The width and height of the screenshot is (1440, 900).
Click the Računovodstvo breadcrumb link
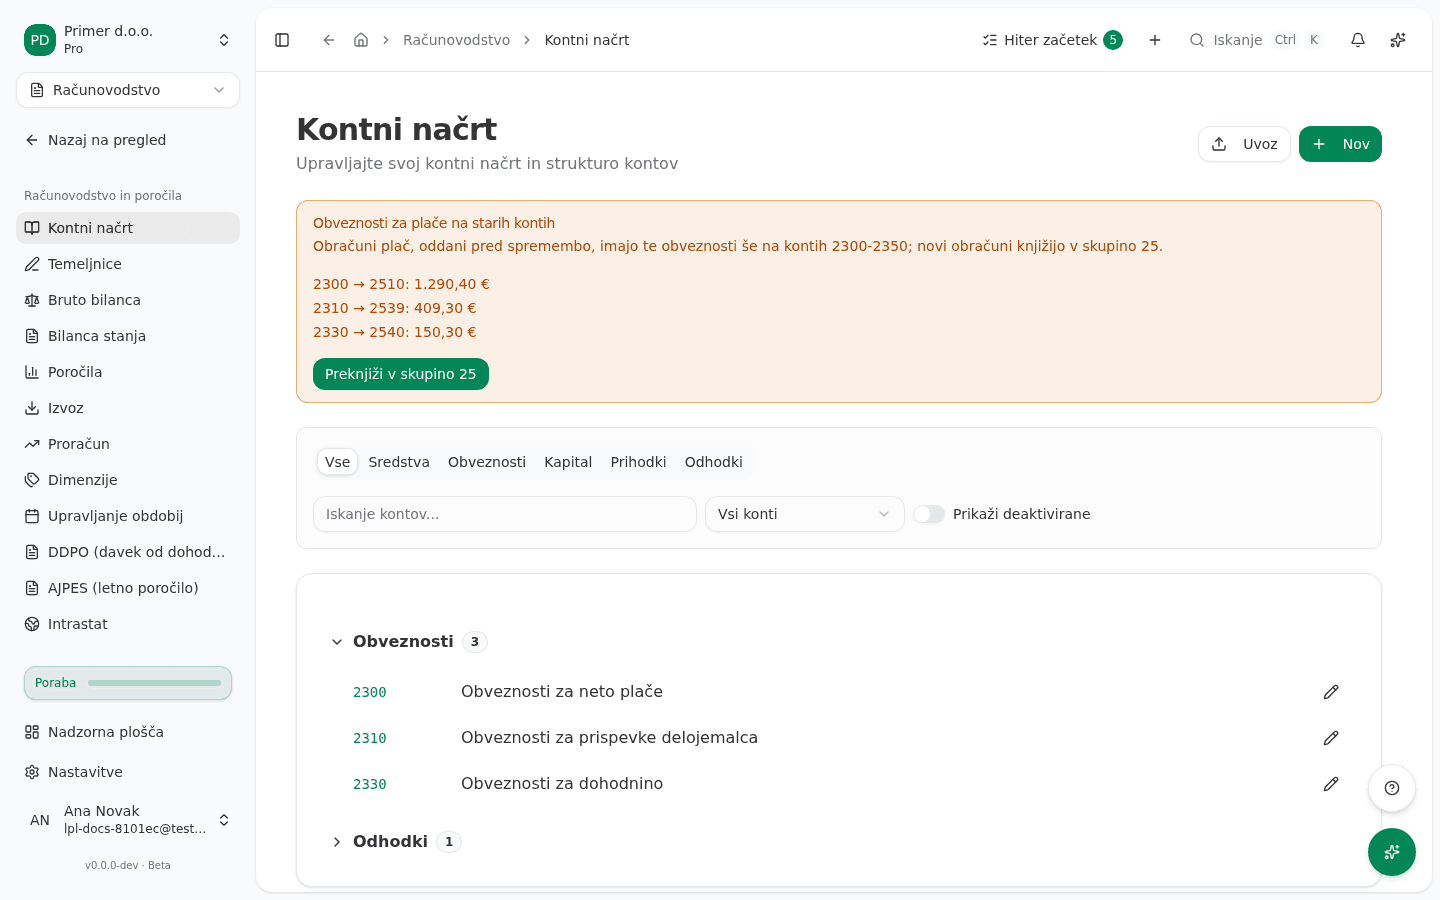point(456,40)
